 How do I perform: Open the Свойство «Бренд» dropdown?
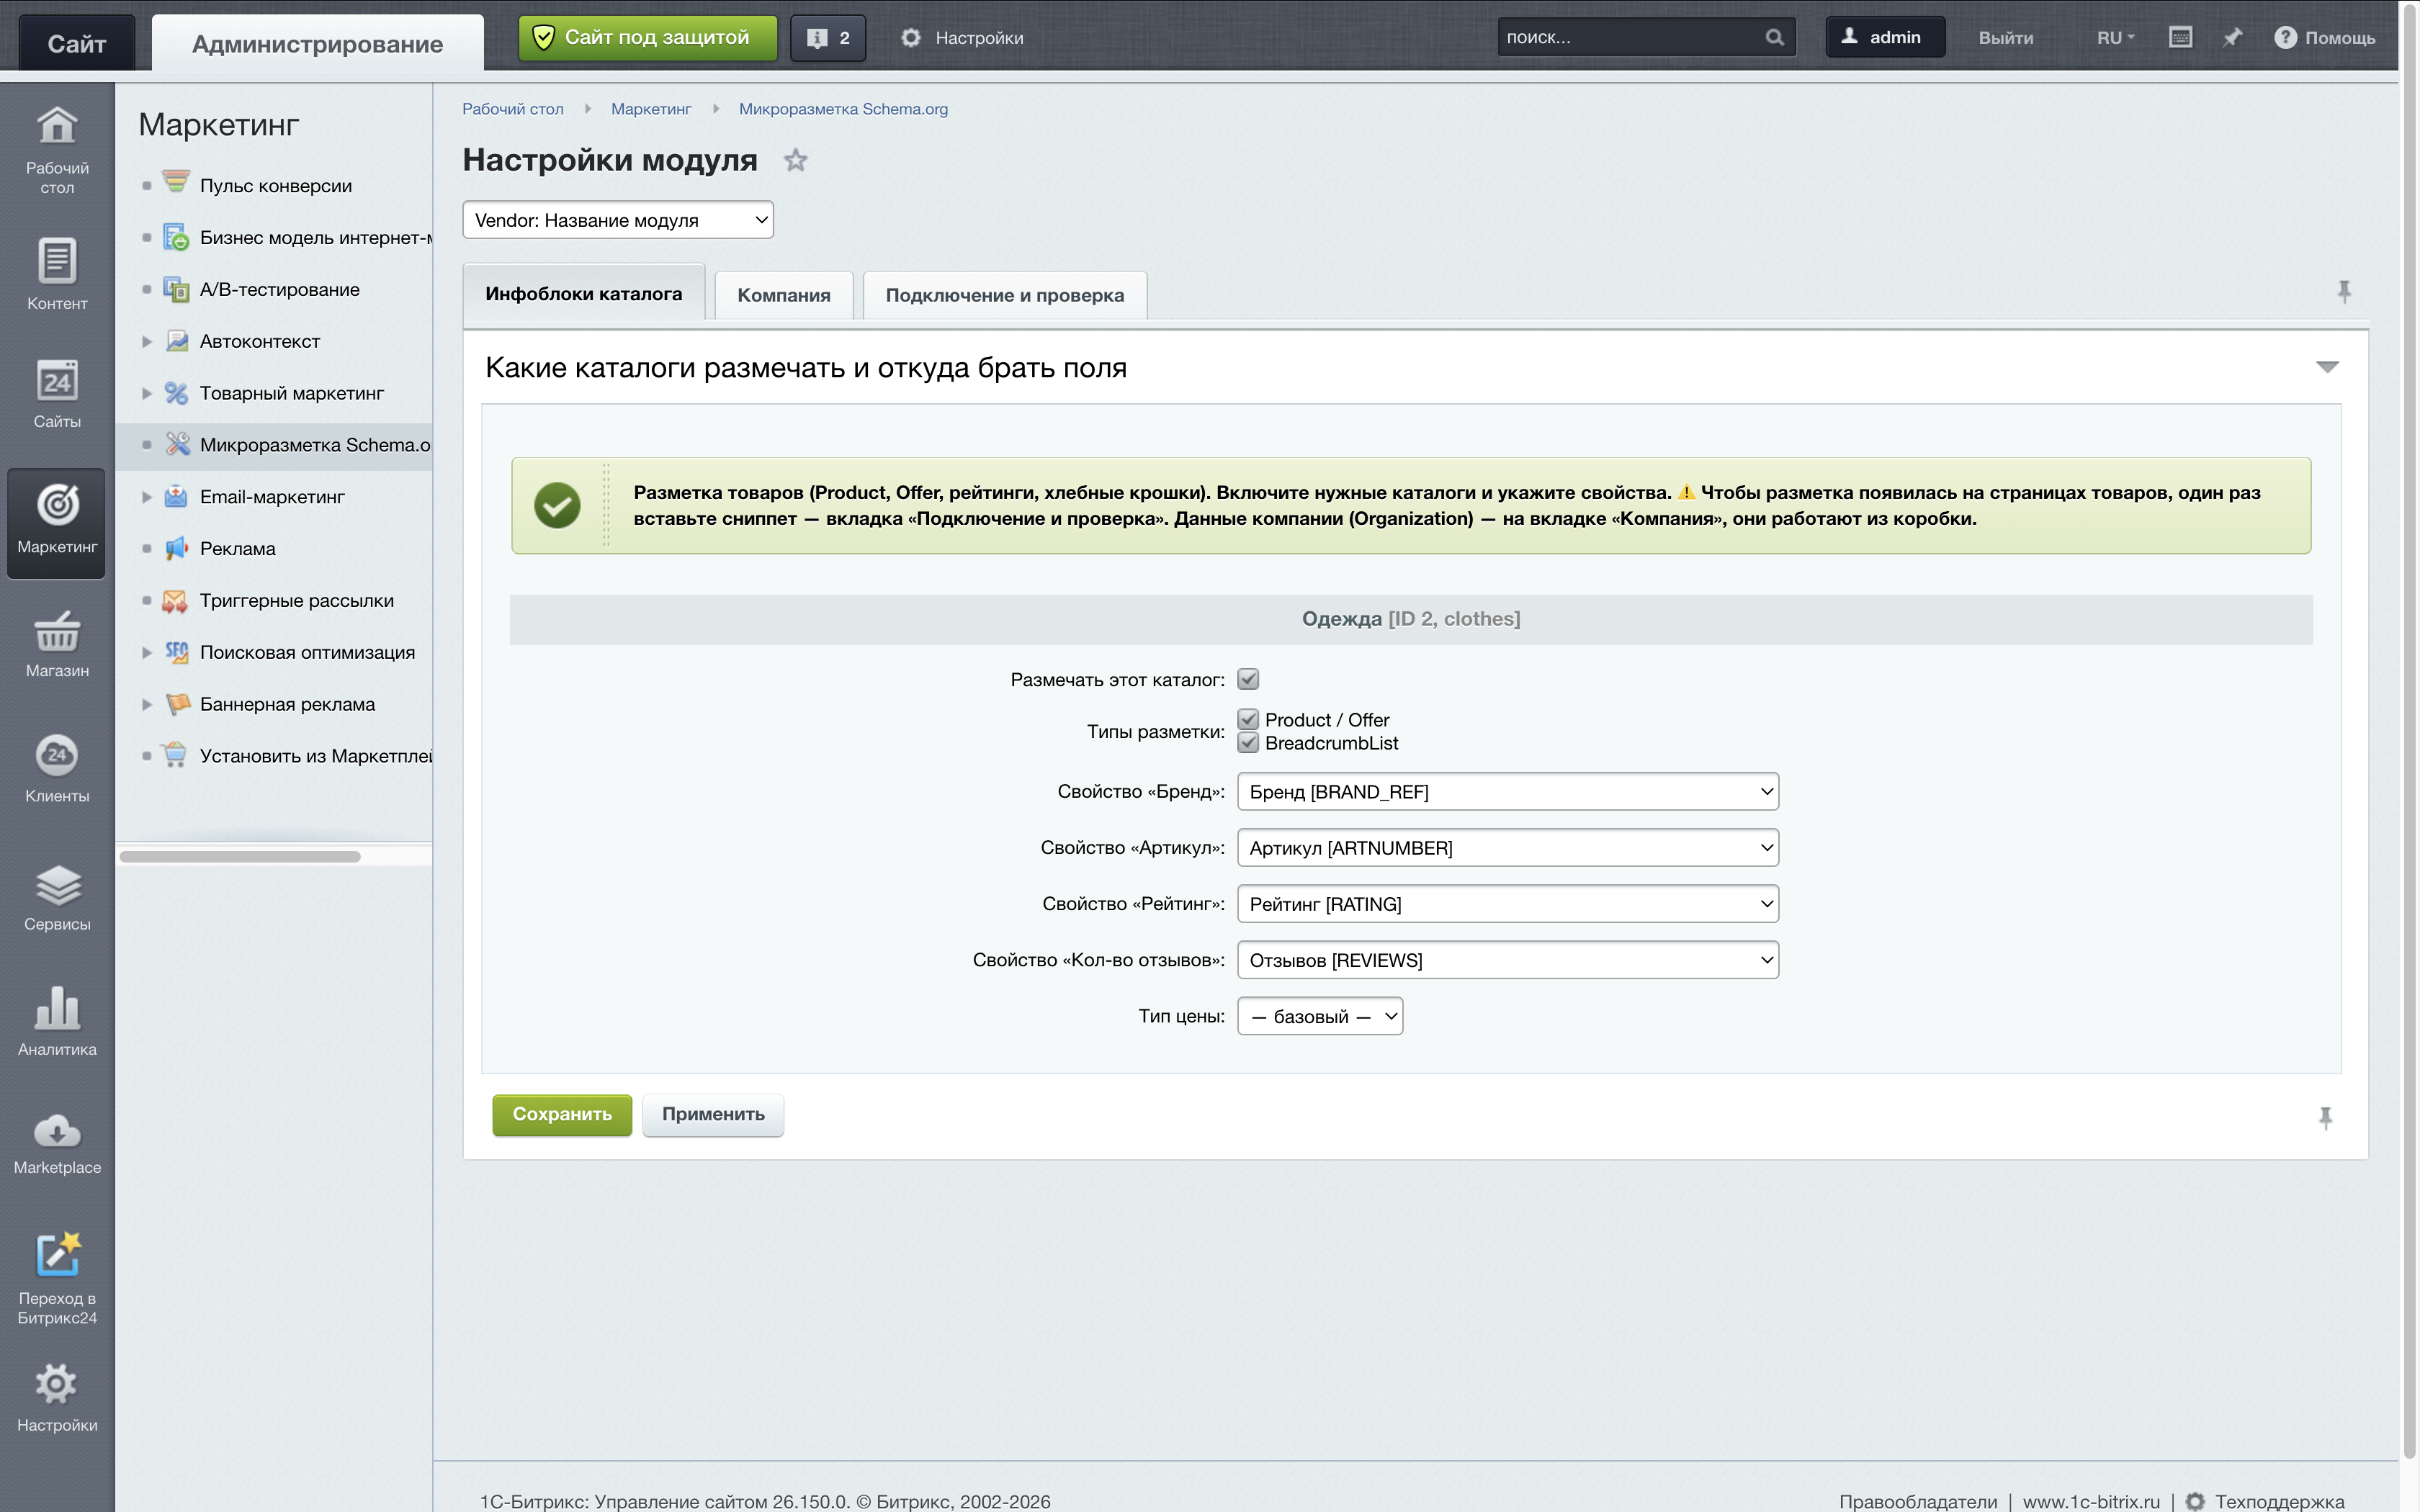click(x=1508, y=792)
